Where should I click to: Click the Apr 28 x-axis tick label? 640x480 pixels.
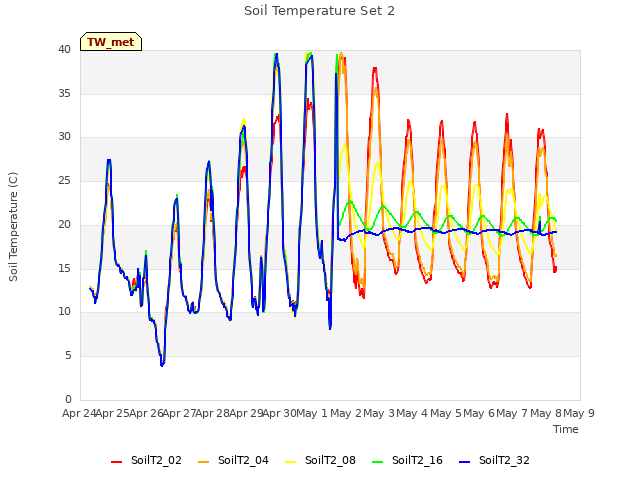pos(213,413)
